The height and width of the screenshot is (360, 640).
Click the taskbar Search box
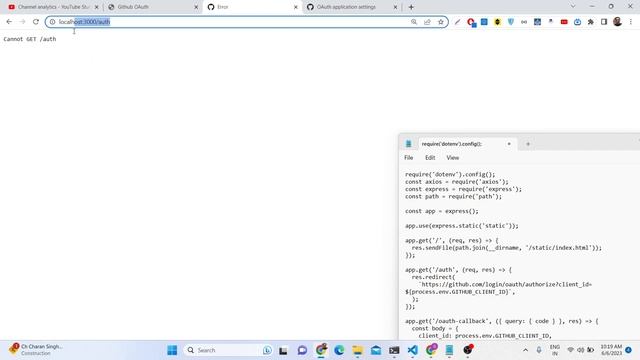click(229, 350)
